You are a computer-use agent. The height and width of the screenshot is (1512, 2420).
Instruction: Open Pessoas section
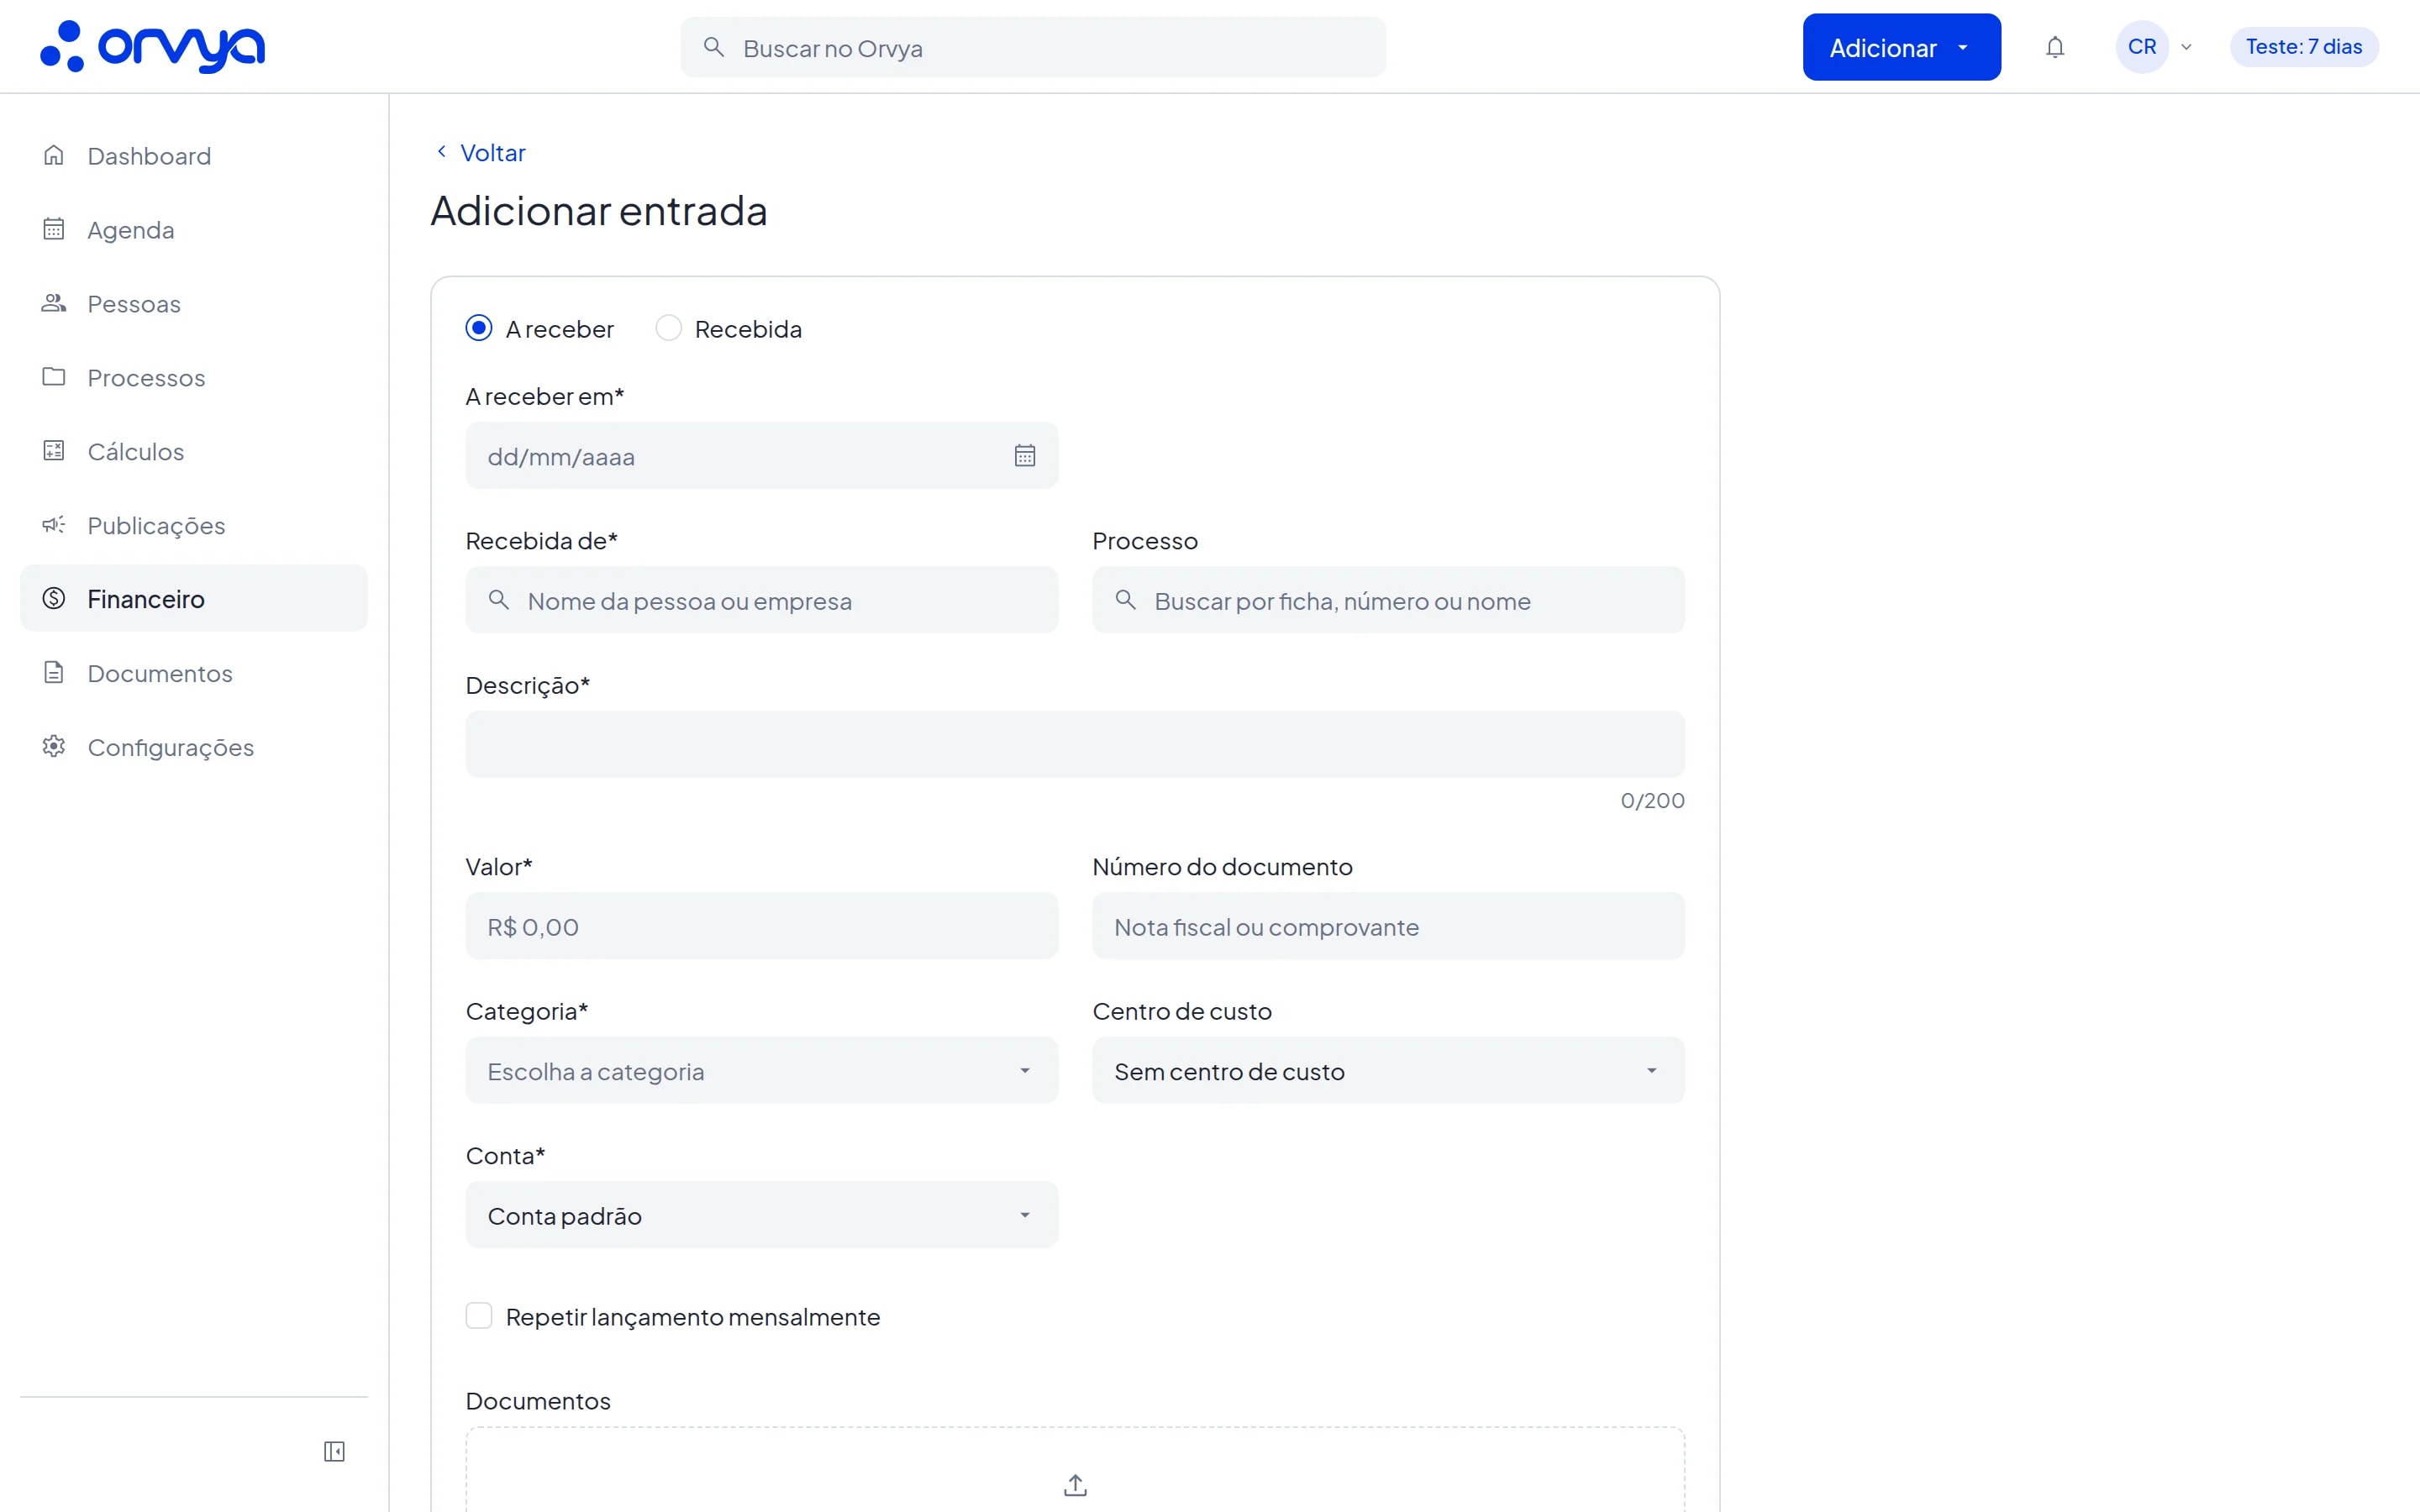(x=194, y=304)
